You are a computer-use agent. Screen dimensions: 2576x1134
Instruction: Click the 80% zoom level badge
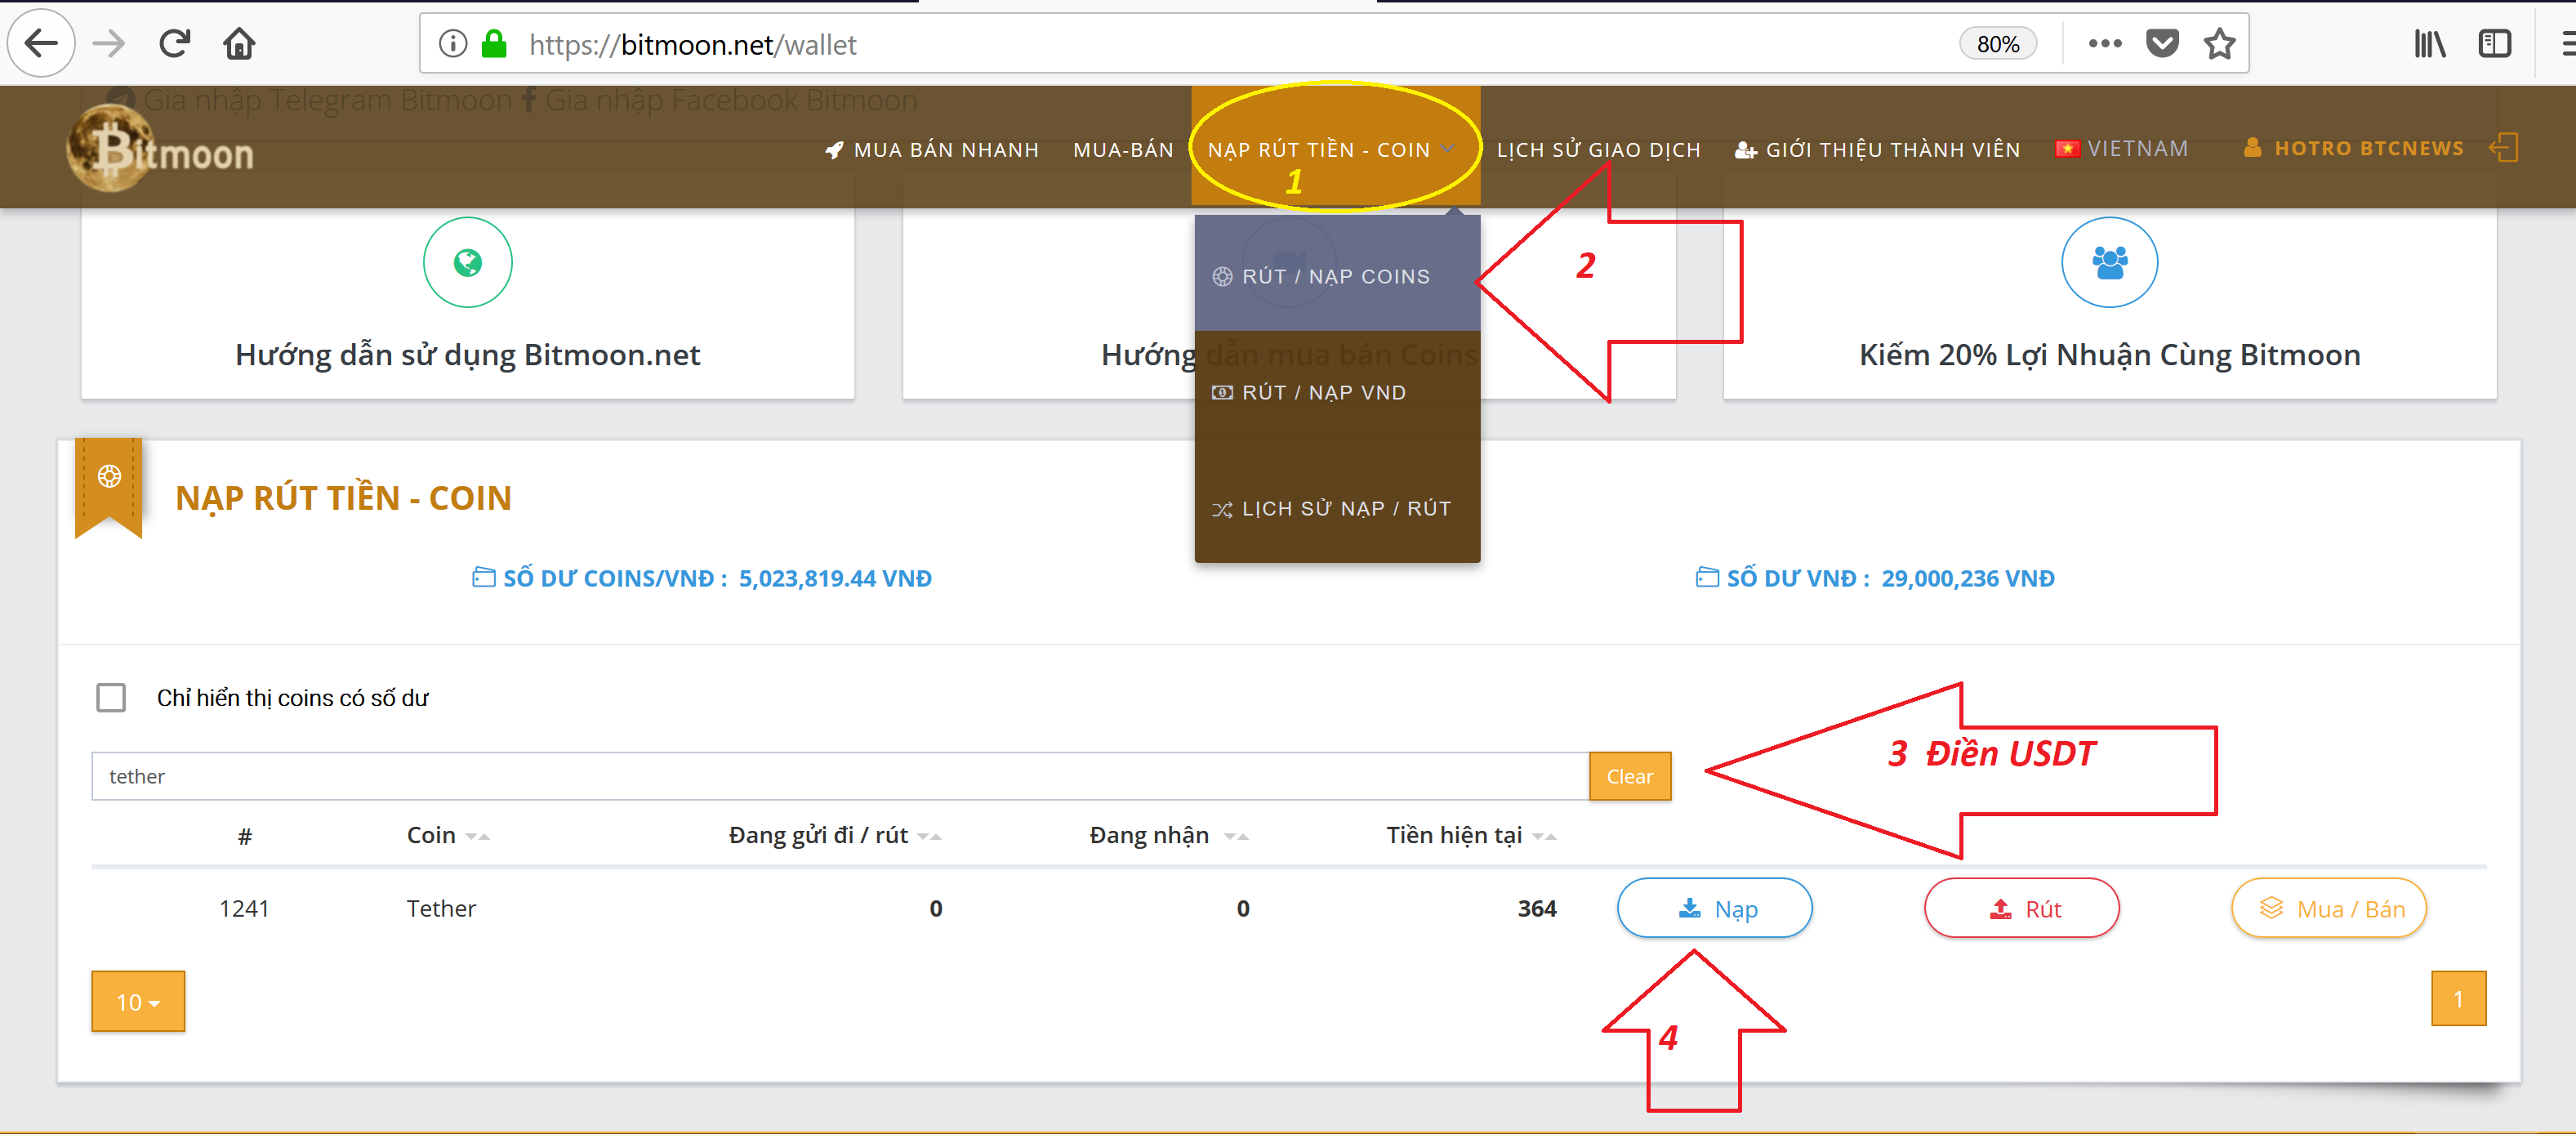(x=1997, y=44)
